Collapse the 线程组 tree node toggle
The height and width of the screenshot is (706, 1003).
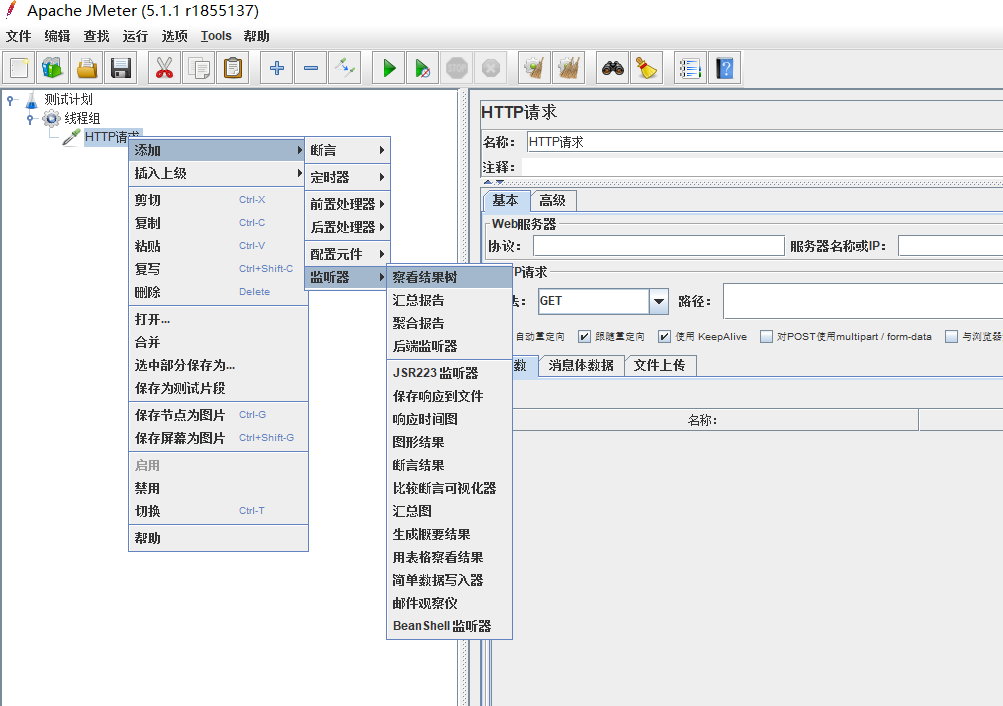coord(30,118)
